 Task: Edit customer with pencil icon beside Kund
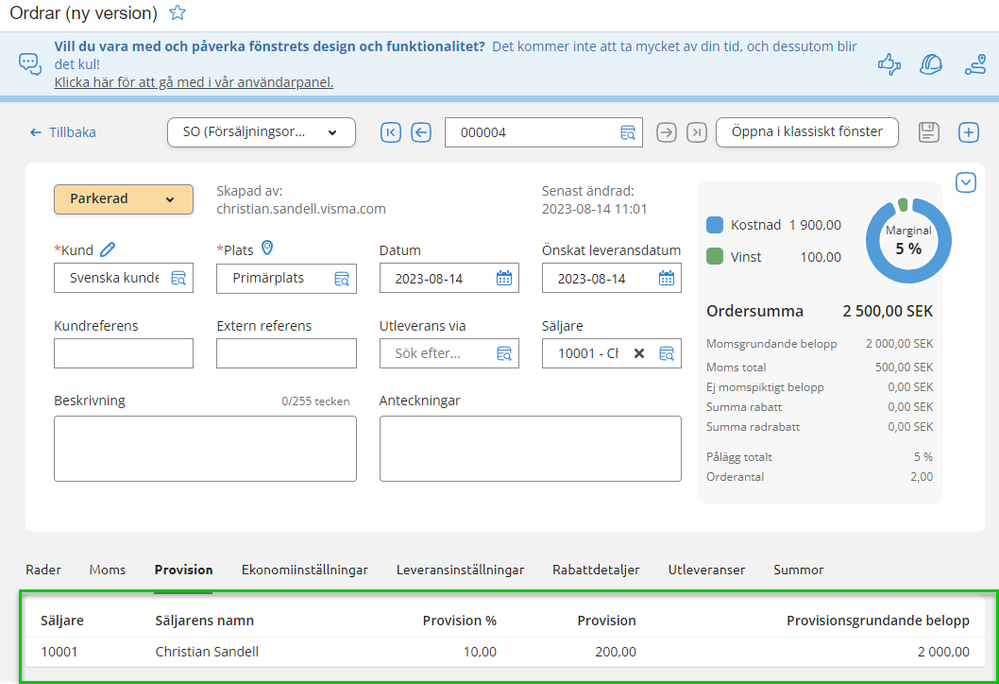pos(108,250)
